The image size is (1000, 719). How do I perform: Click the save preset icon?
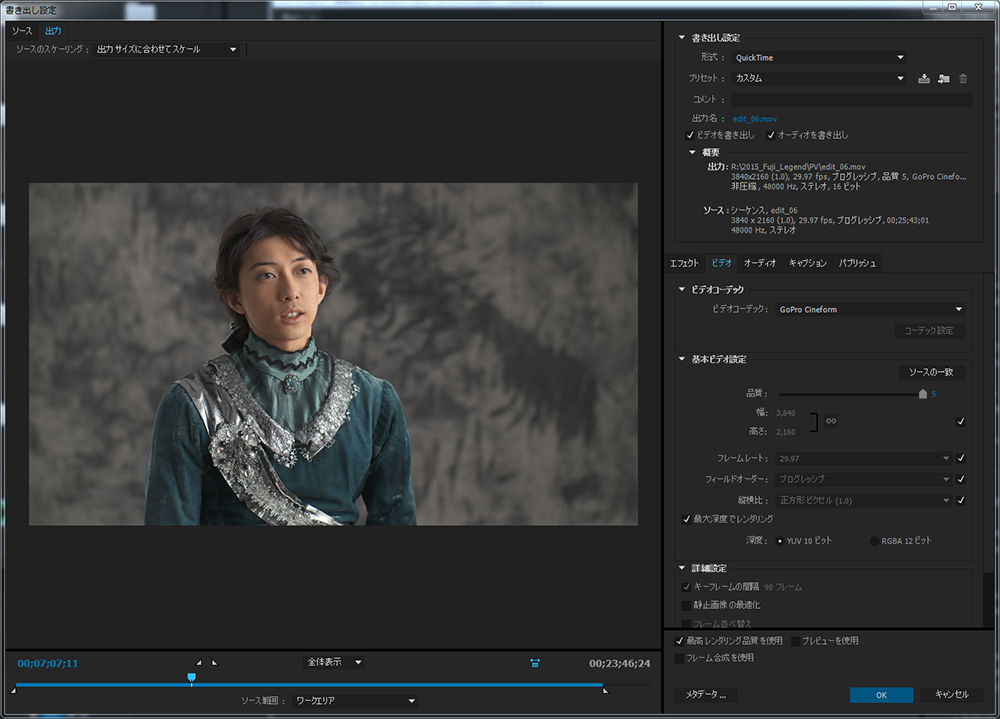point(923,78)
